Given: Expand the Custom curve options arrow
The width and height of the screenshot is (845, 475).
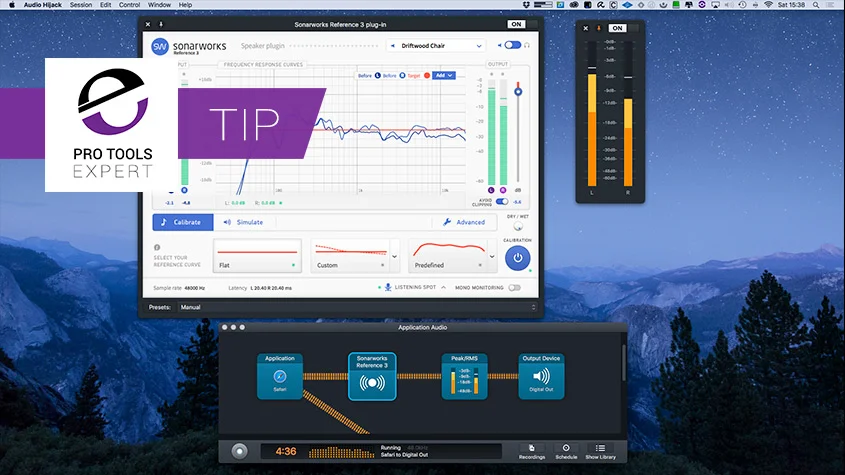Looking at the screenshot, I should coord(394,257).
